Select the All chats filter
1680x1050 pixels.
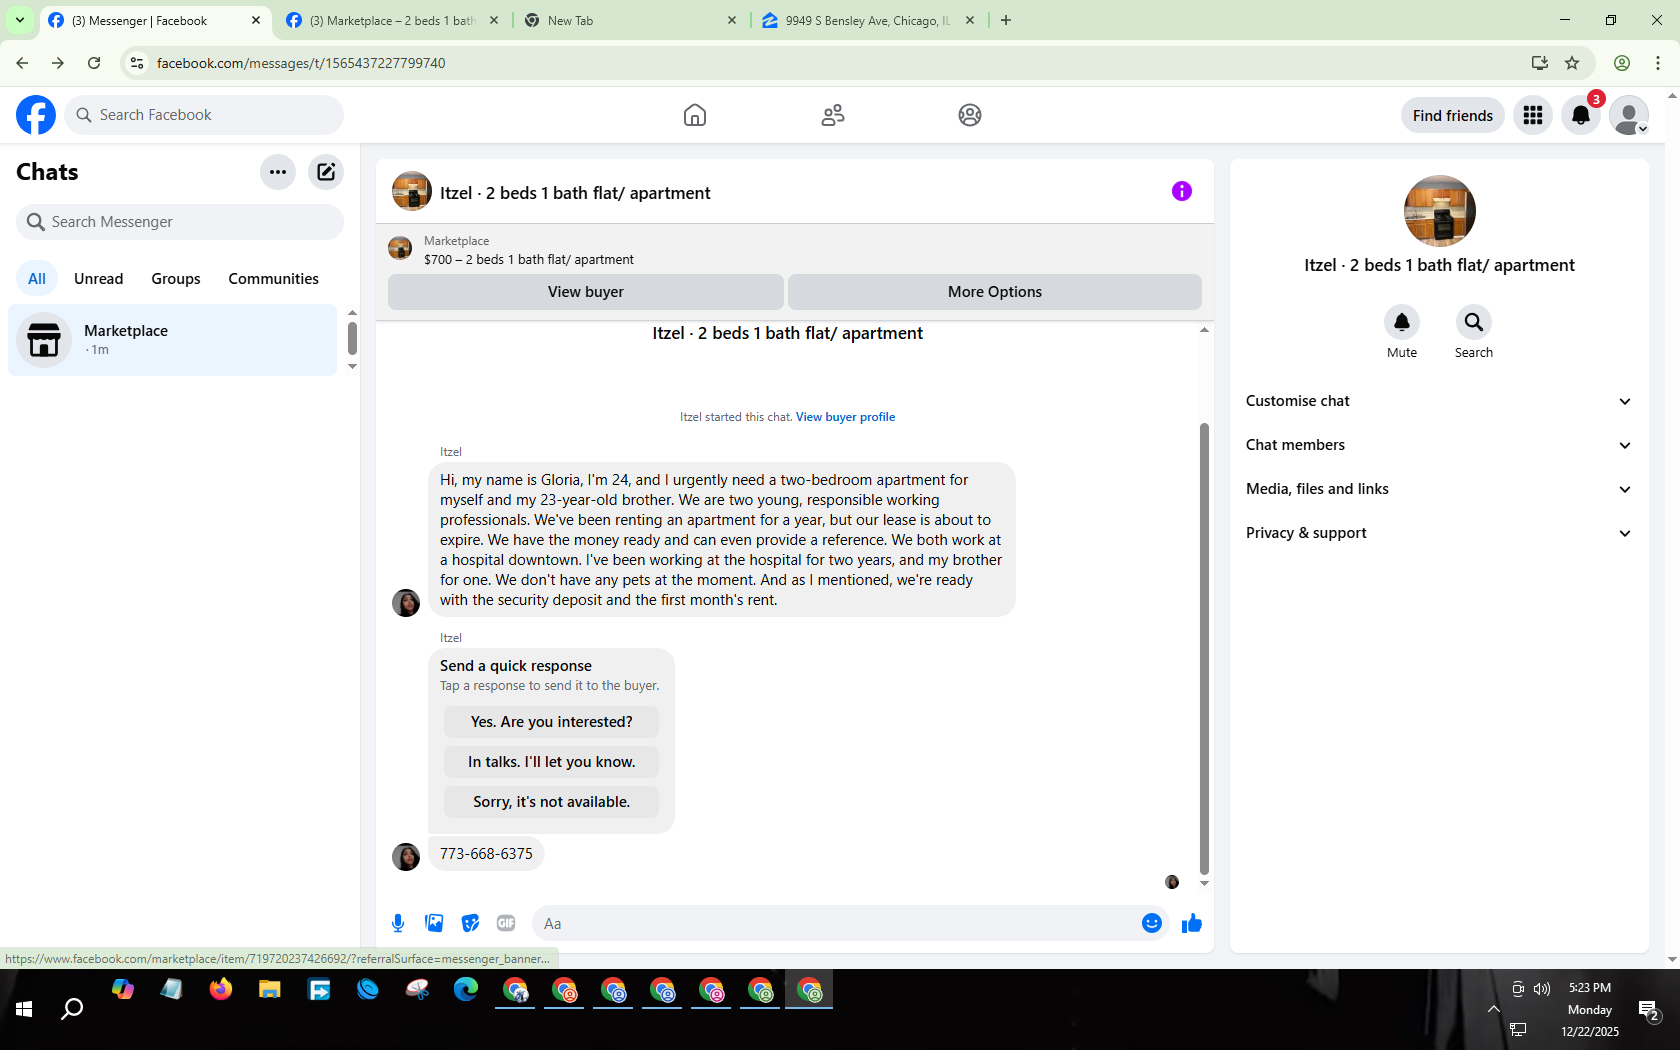(37, 279)
